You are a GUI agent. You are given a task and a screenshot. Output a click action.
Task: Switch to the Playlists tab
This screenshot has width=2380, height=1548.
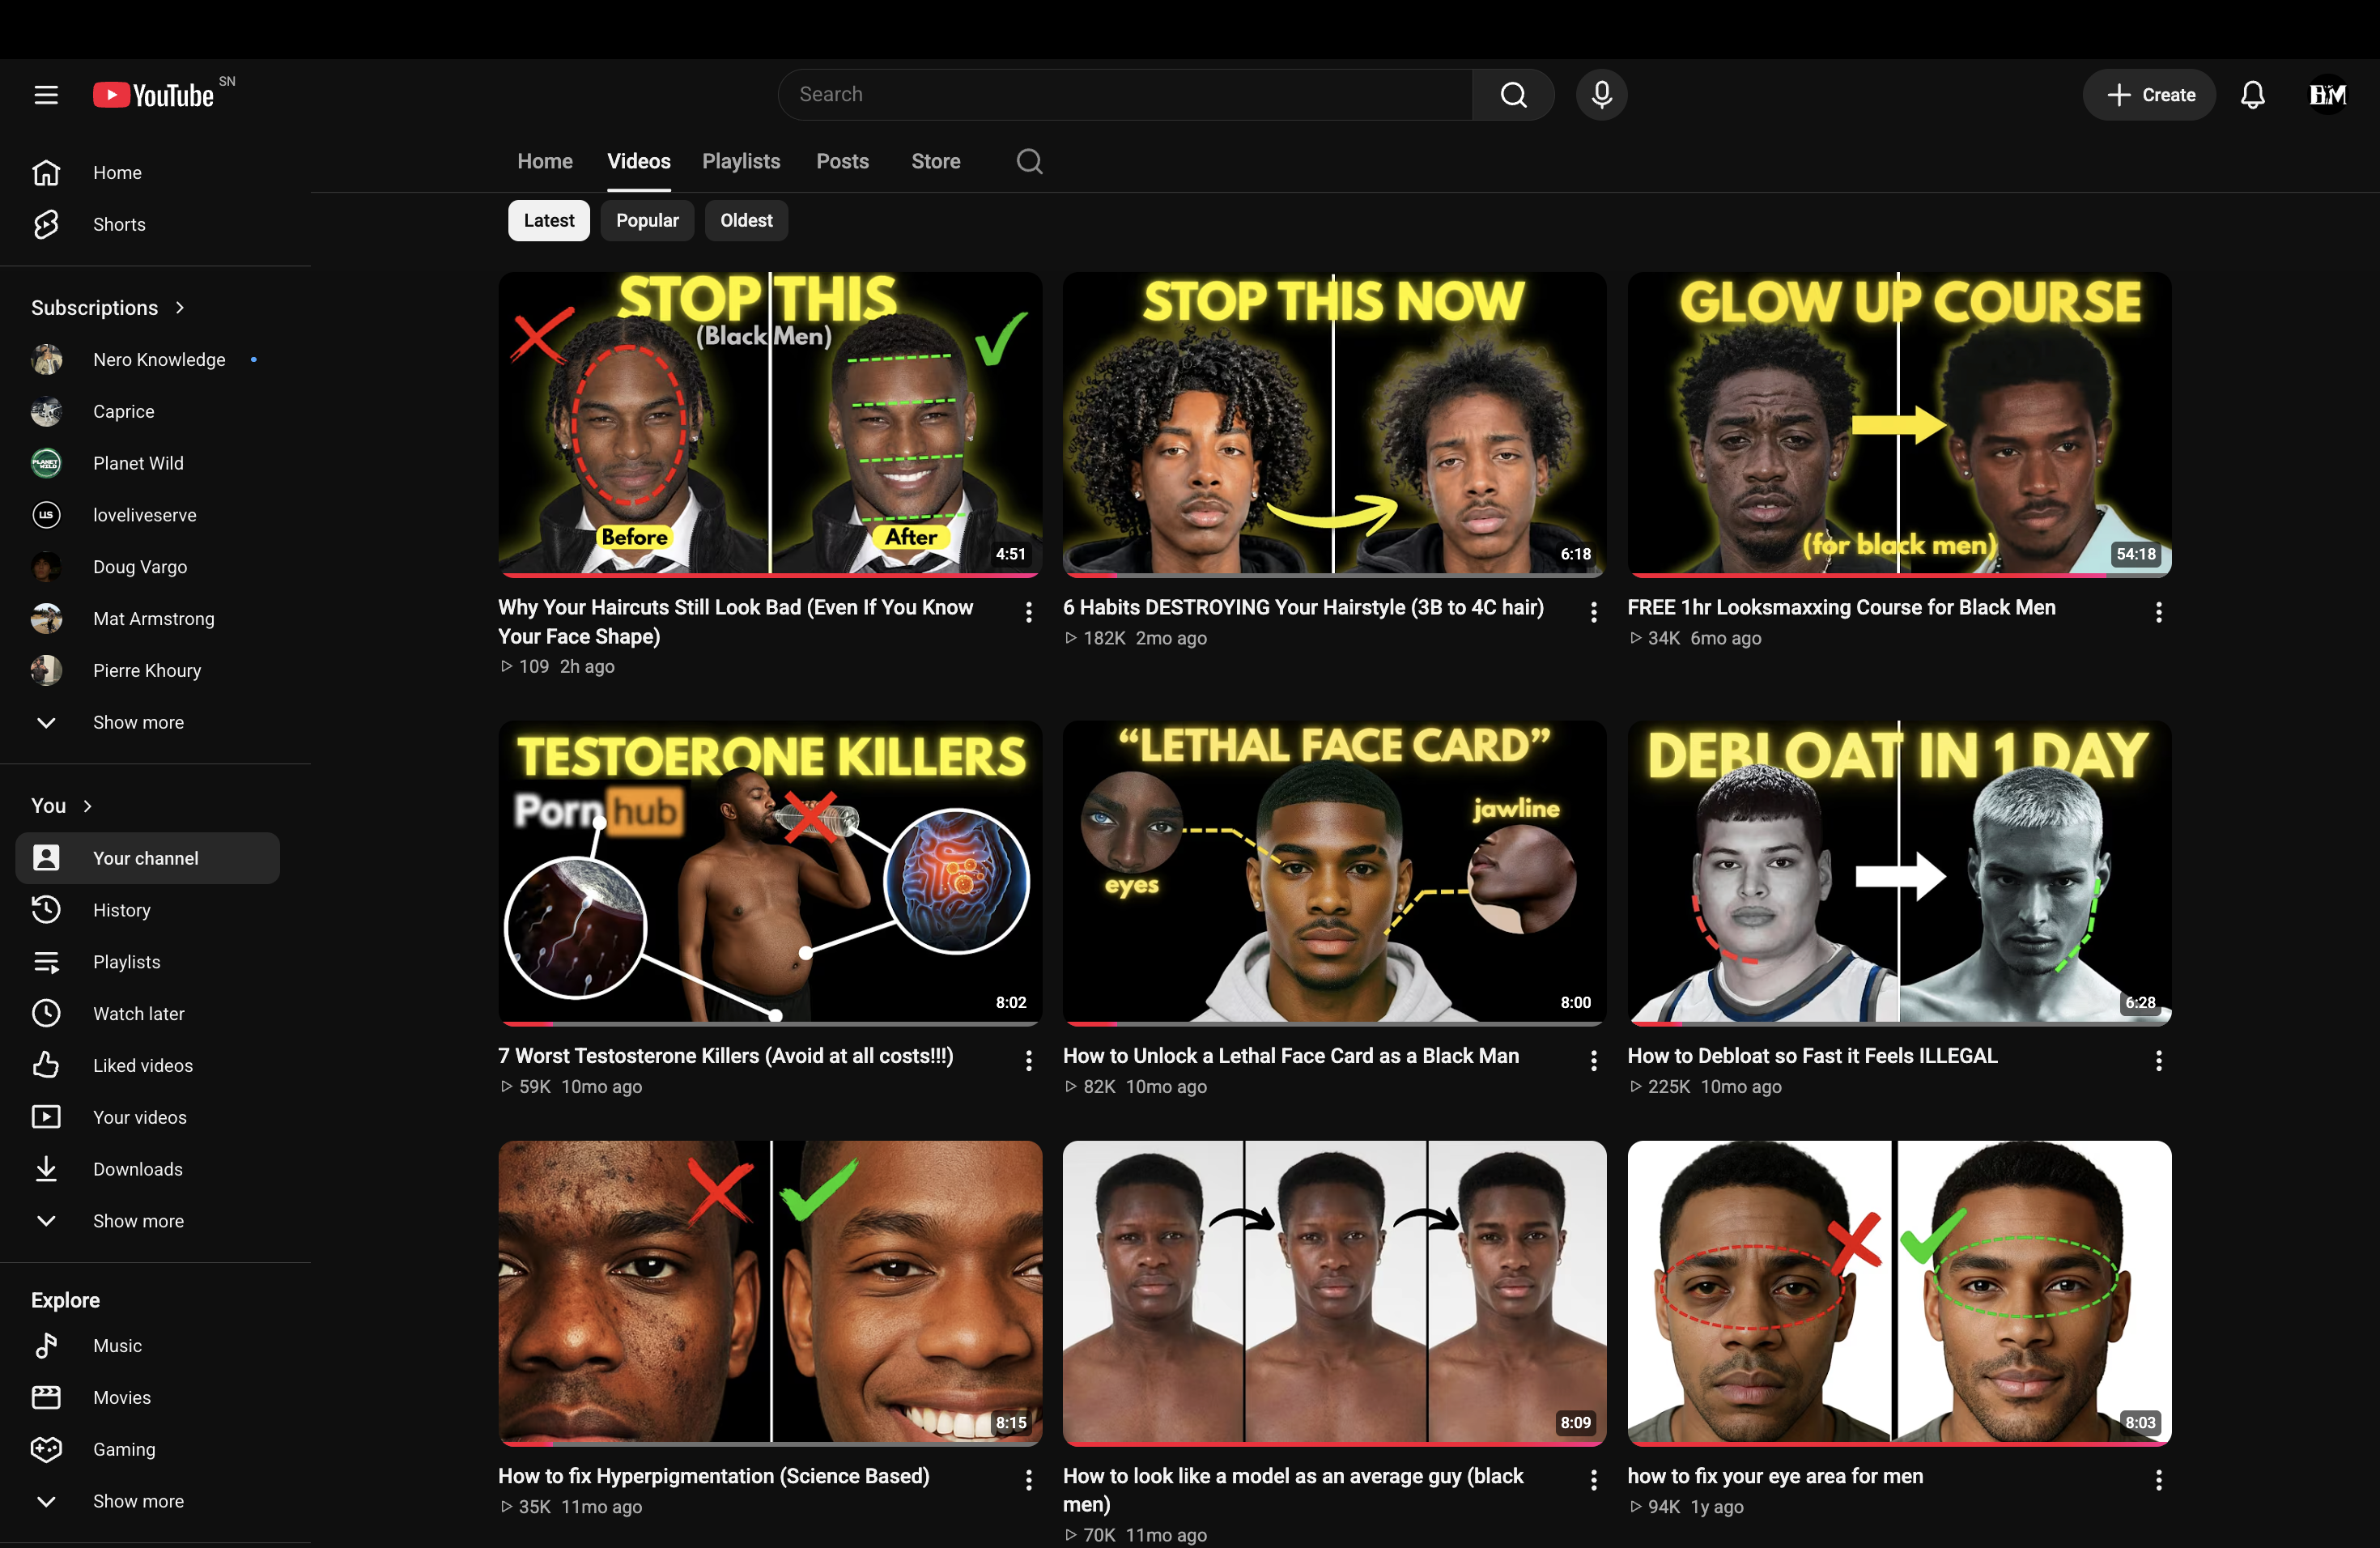(741, 161)
